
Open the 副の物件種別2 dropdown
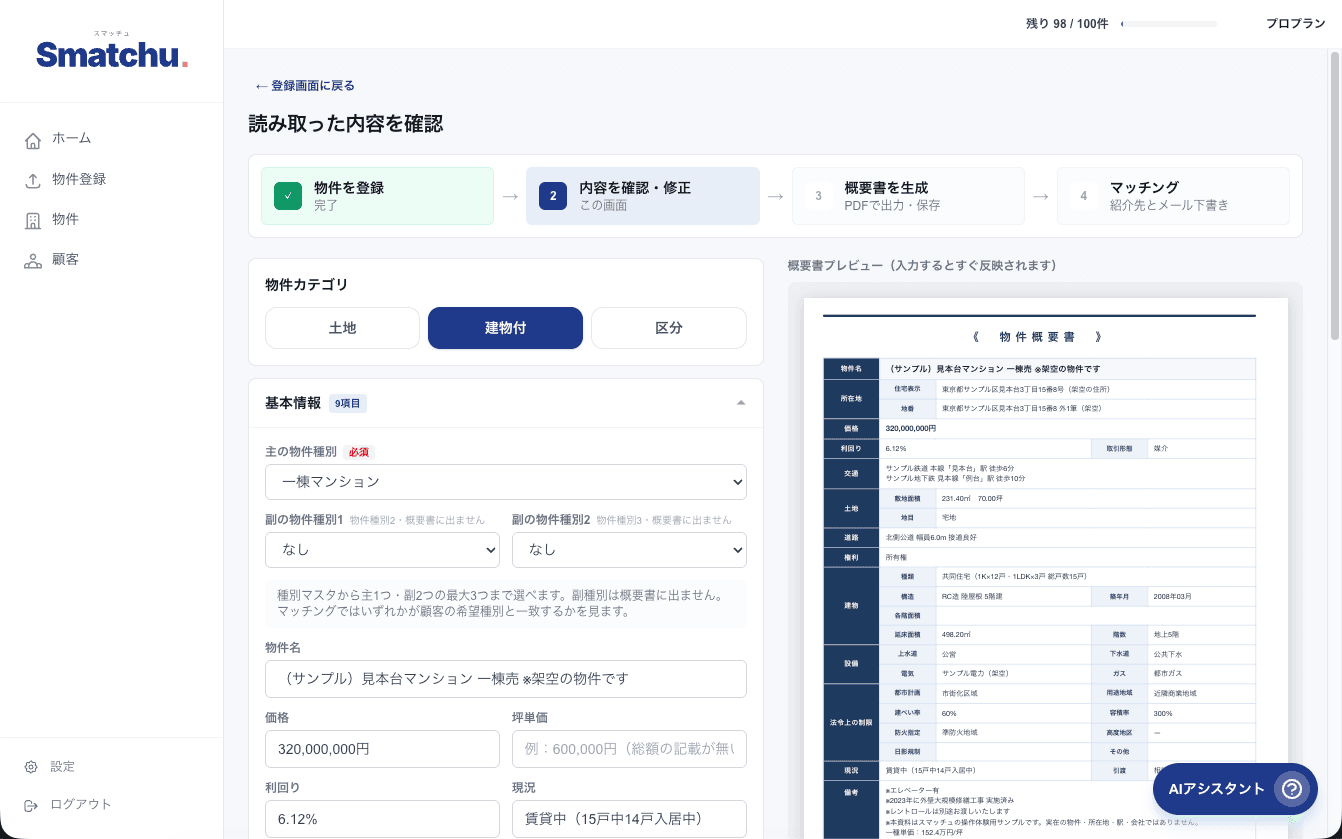[629, 549]
